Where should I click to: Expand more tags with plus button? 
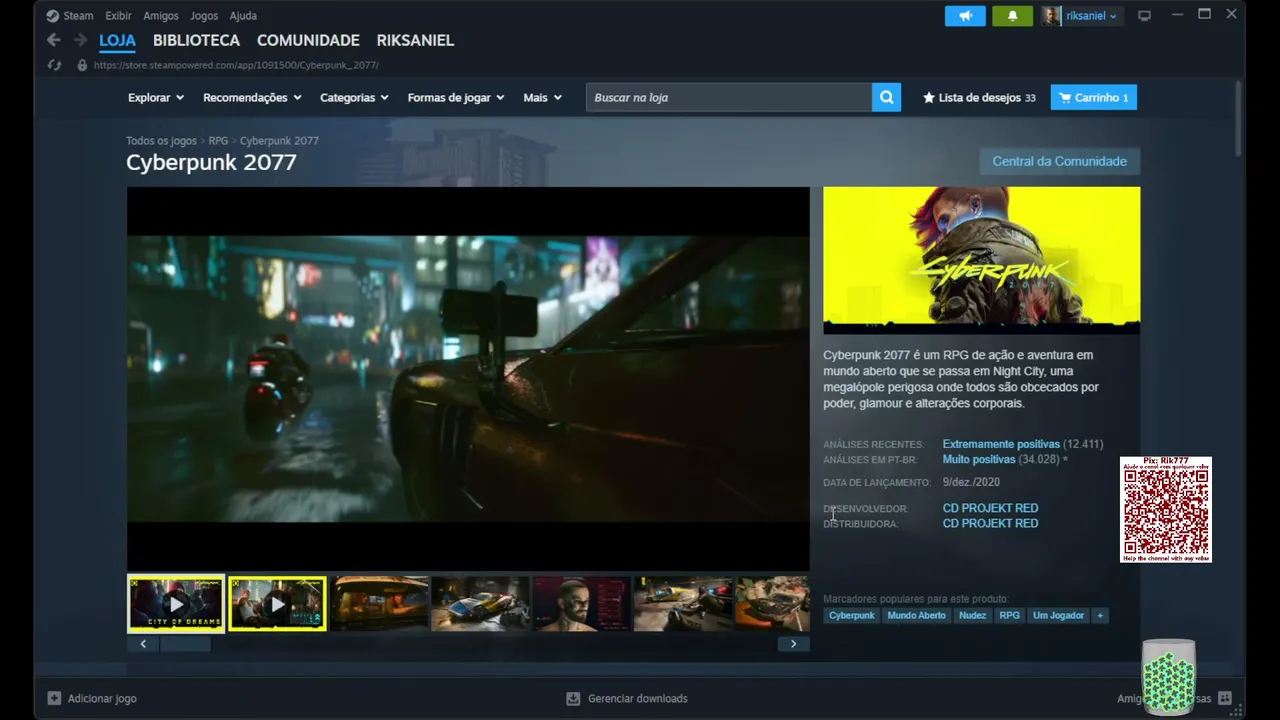[1100, 616]
